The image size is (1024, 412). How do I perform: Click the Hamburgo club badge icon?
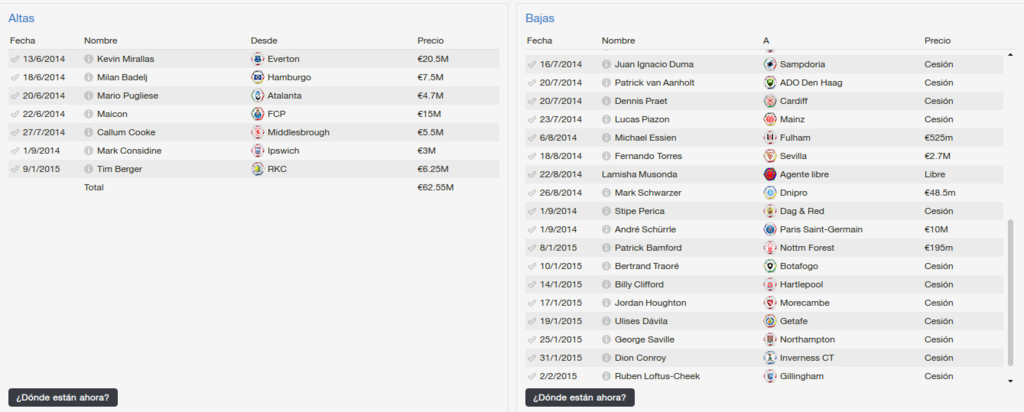257,77
